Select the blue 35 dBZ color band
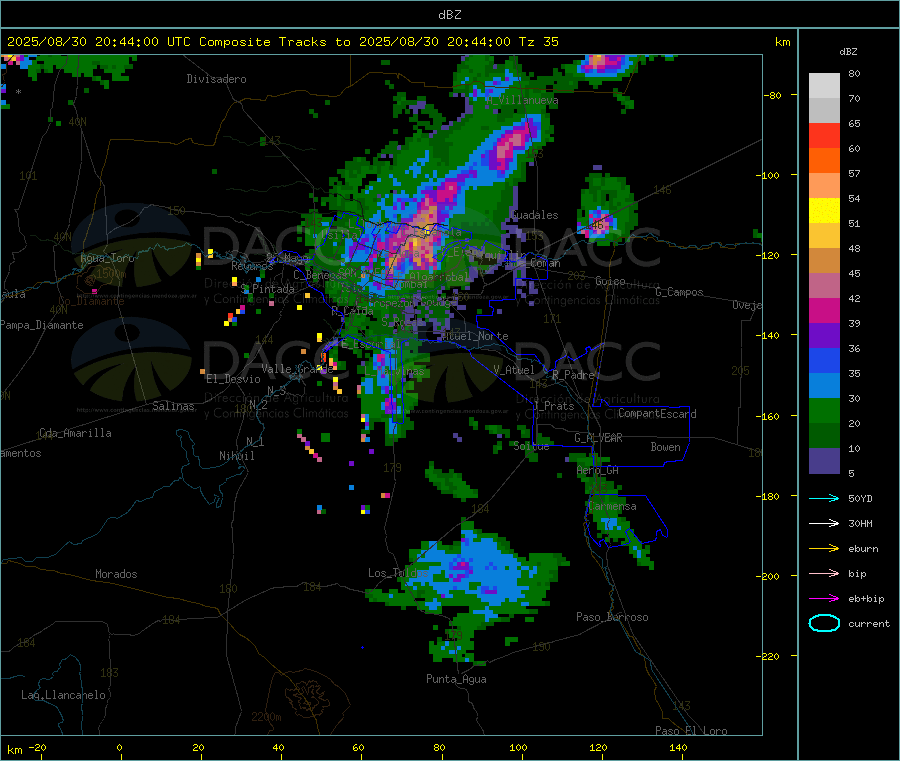Screen dimensions: 900x761 824,360
